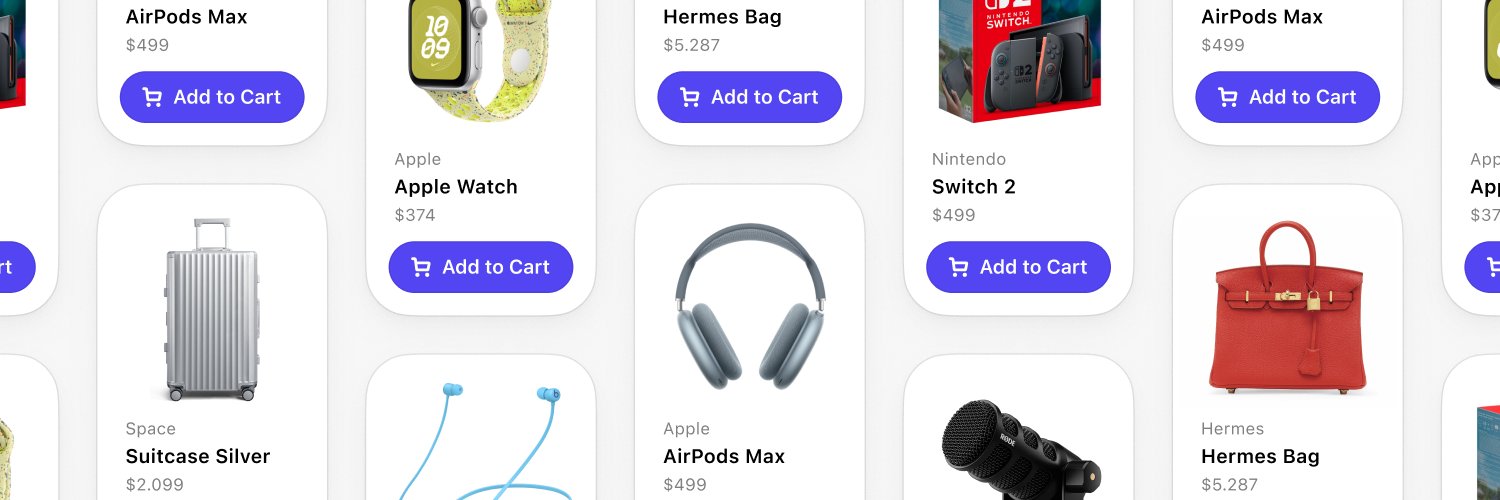Open the Apple Watch product title
The height and width of the screenshot is (500, 1500).
click(x=456, y=187)
